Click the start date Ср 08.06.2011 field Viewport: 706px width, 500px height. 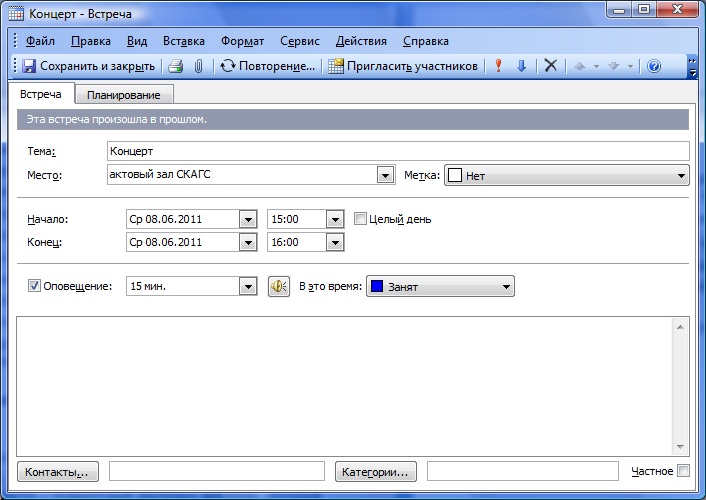[183, 219]
